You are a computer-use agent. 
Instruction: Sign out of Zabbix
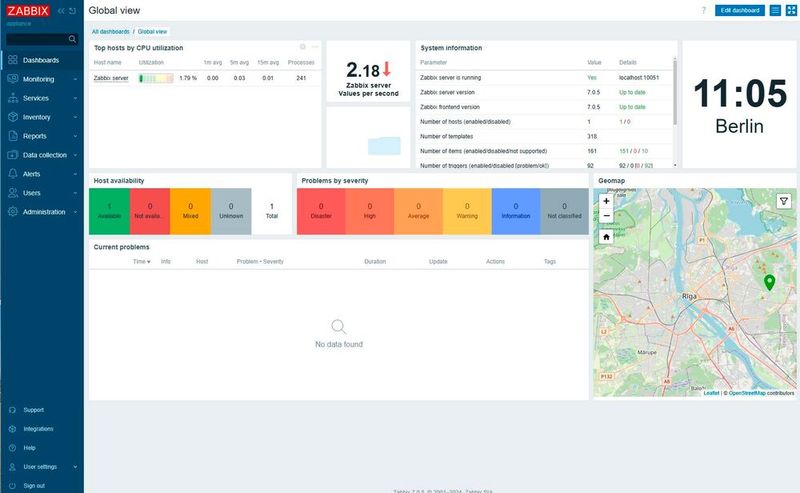click(x=34, y=486)
